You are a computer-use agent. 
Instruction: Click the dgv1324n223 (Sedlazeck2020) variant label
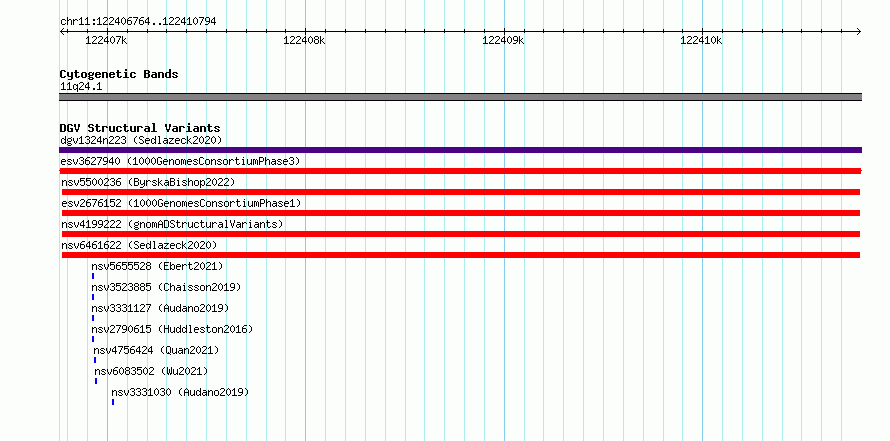[x=141, y=140]
